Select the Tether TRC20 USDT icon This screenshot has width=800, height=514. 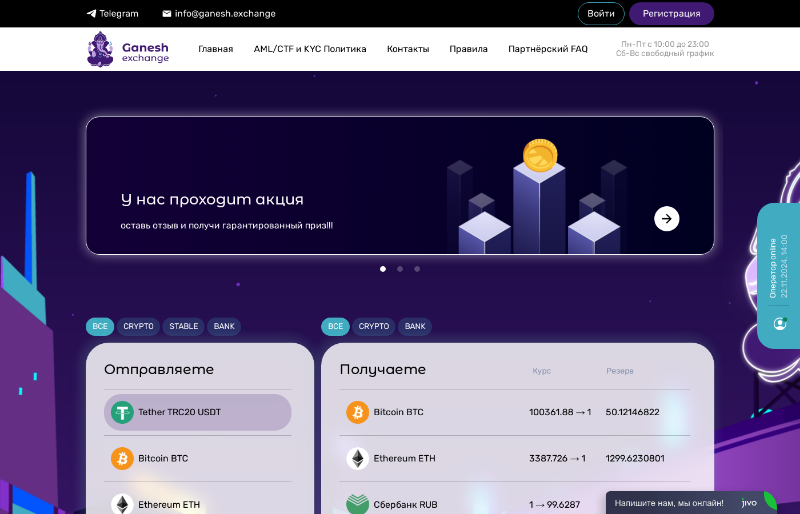pos(122,412)
